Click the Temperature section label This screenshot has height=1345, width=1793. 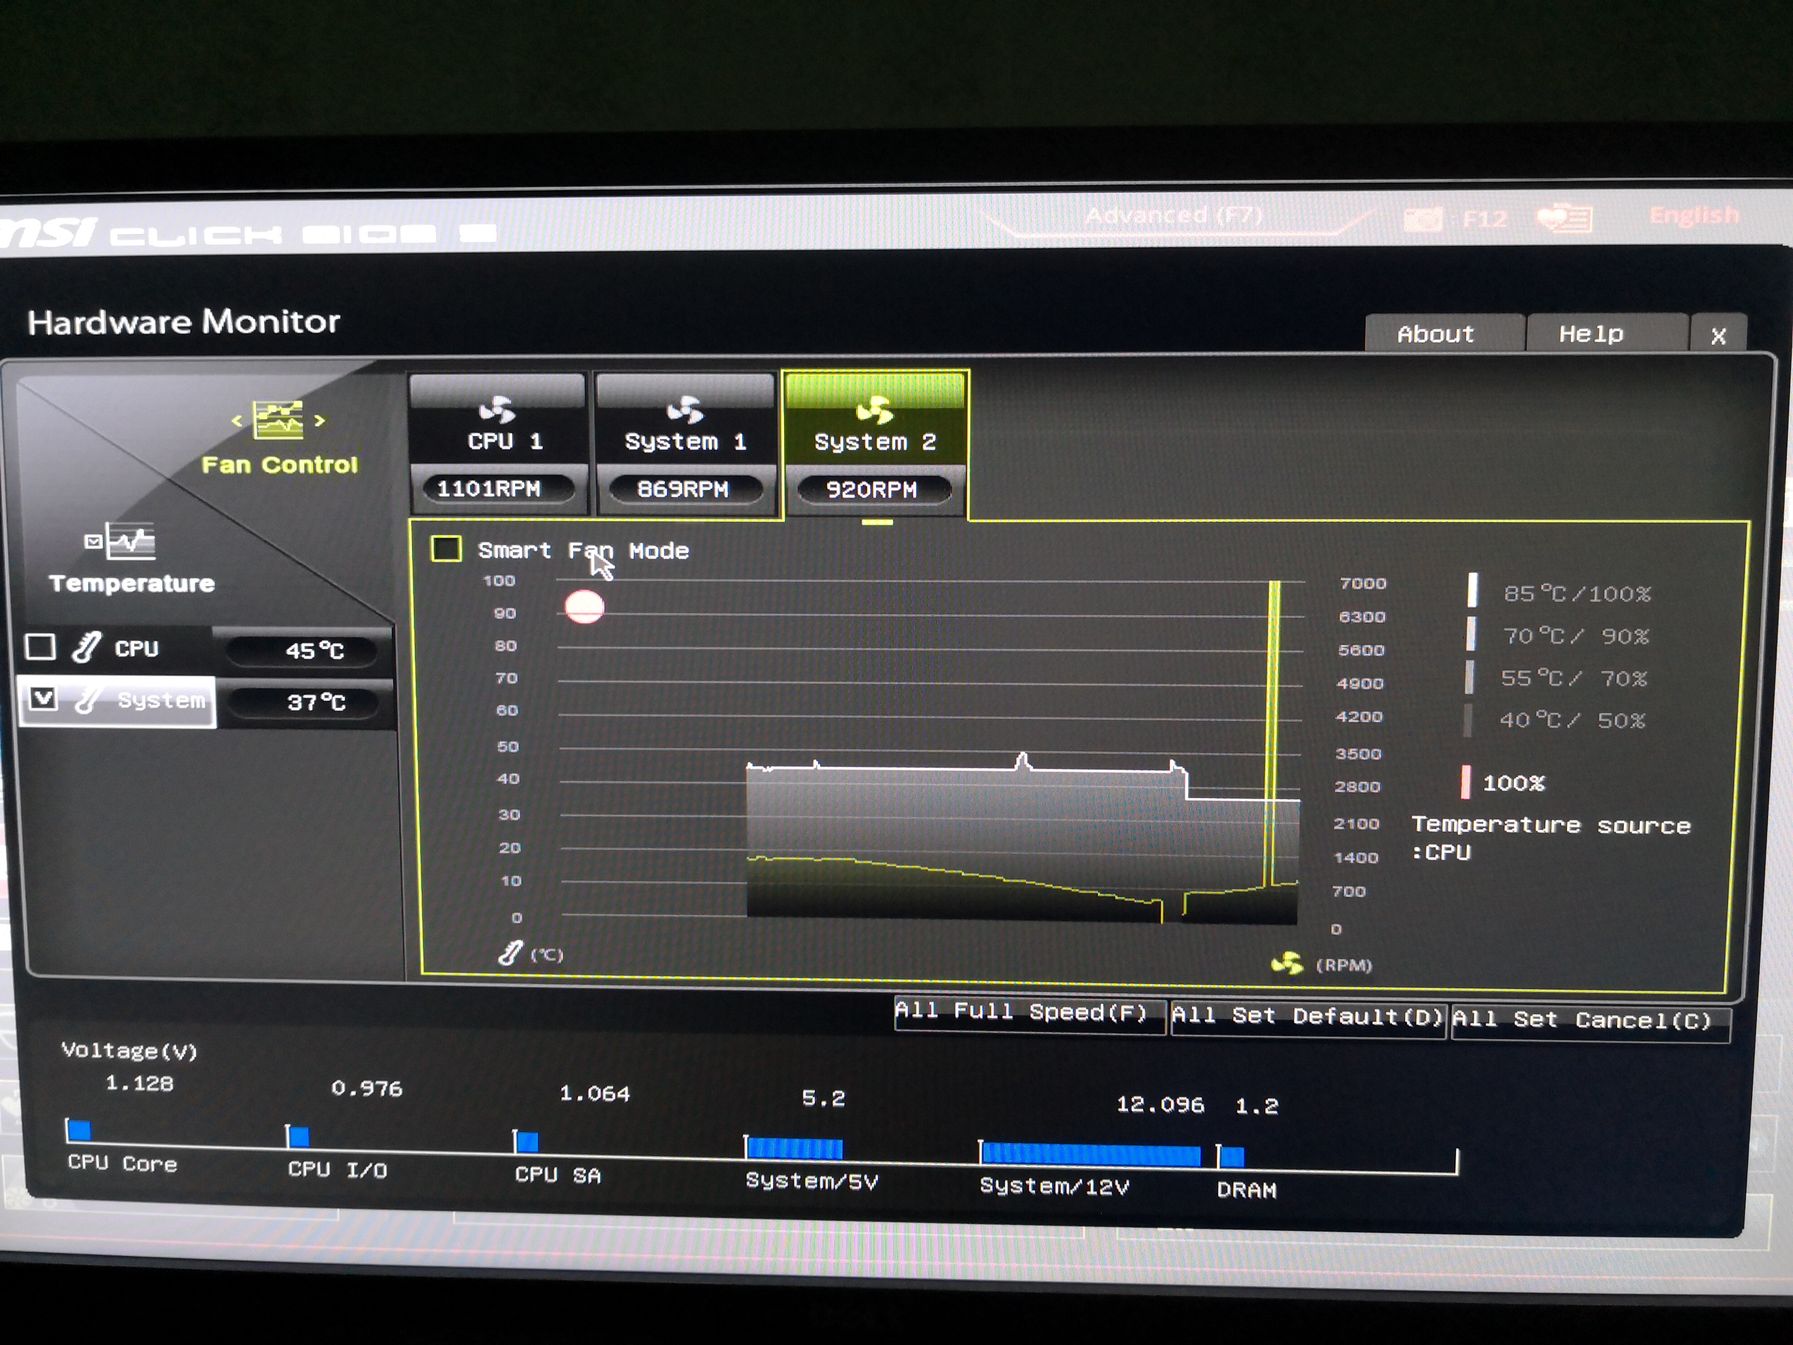click(x=131, y=583)
